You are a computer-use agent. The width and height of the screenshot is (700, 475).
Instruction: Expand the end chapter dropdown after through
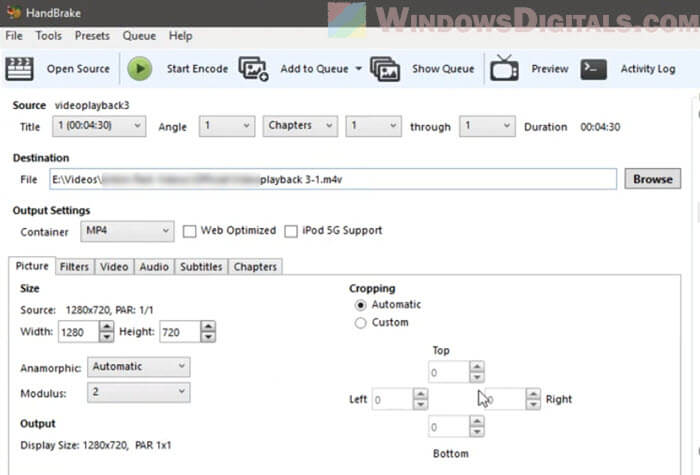click(x=487, y=126)
